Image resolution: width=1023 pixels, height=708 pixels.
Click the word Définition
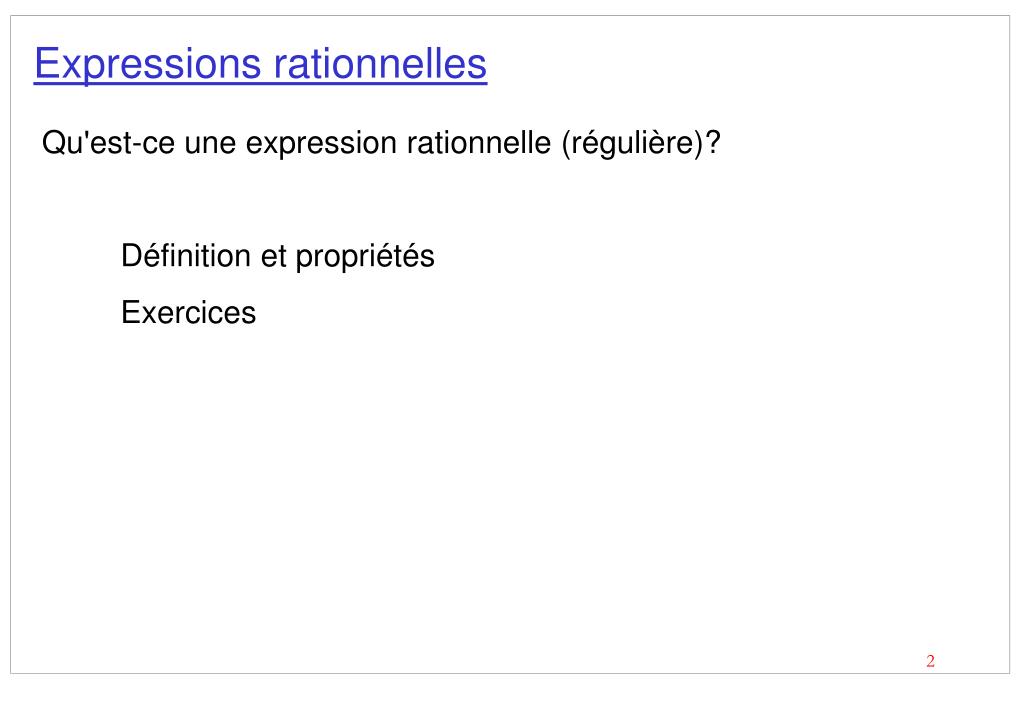tap(186, 255)
